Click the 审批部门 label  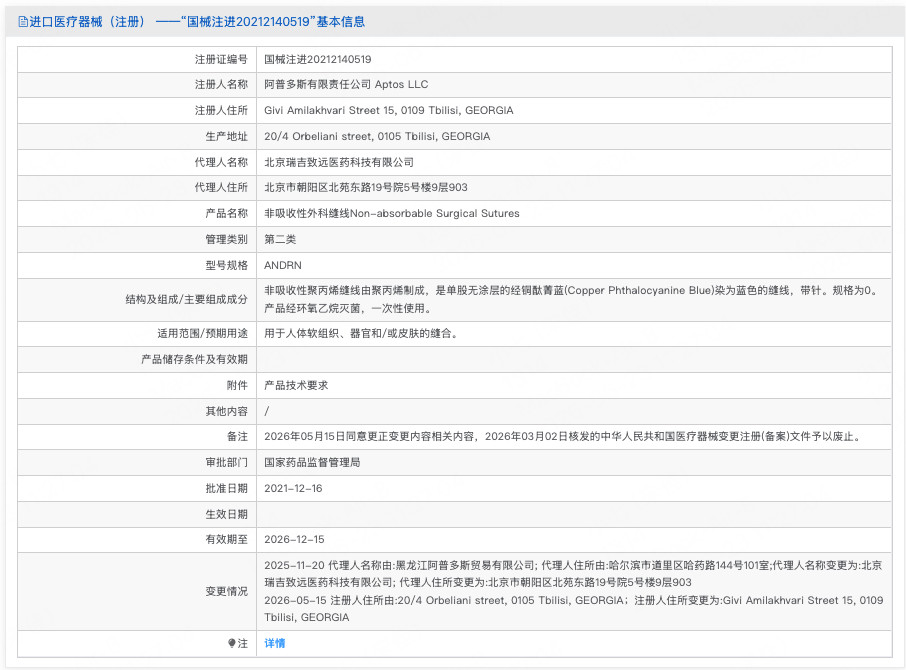(226, 462)
